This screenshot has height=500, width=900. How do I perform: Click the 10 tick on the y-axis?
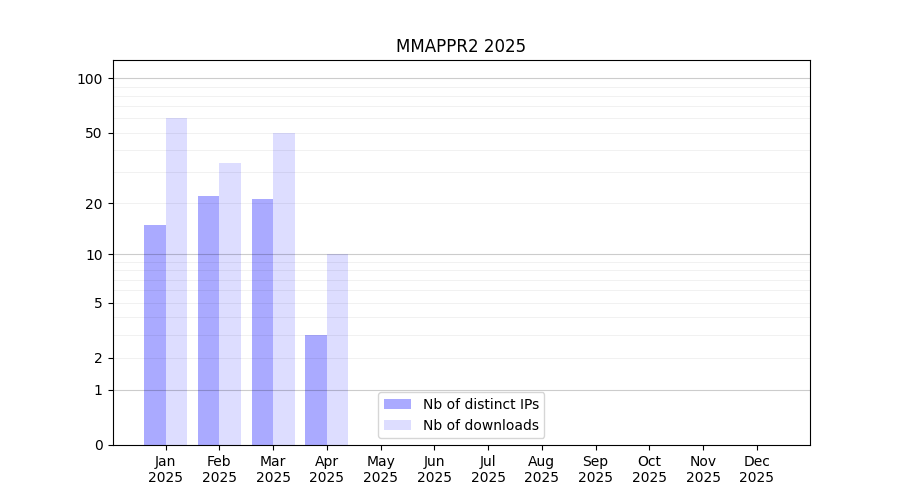coord(93,255)
